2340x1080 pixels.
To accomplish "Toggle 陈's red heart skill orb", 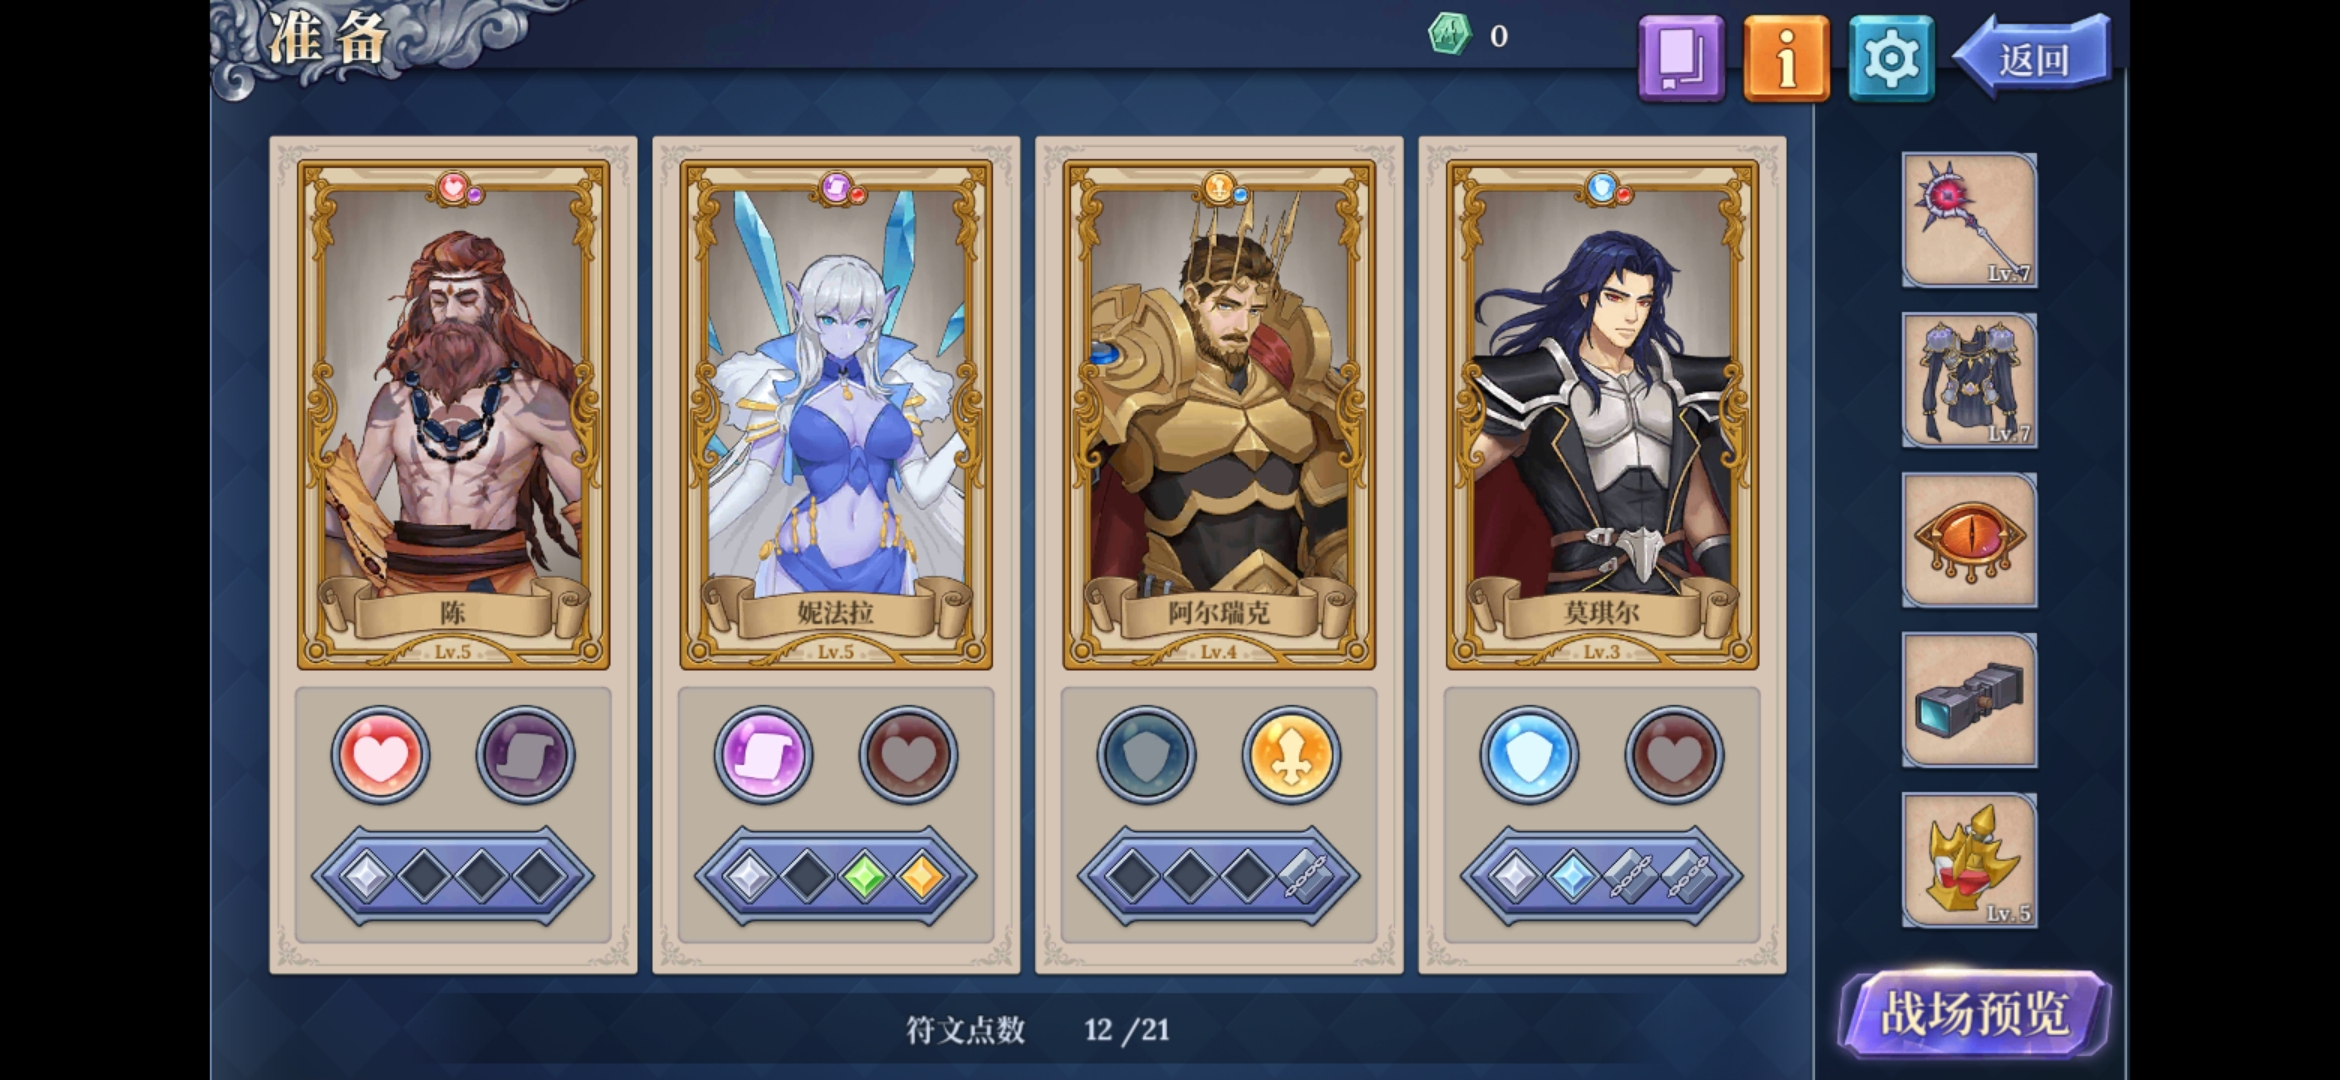I will (381, 755).
